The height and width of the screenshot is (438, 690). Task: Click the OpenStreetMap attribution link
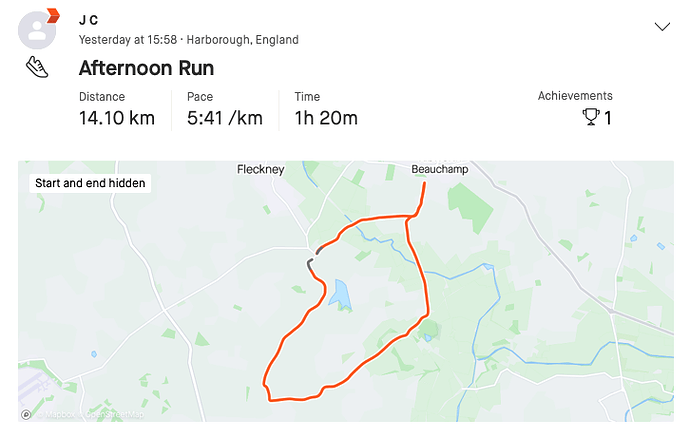point(114,414)
